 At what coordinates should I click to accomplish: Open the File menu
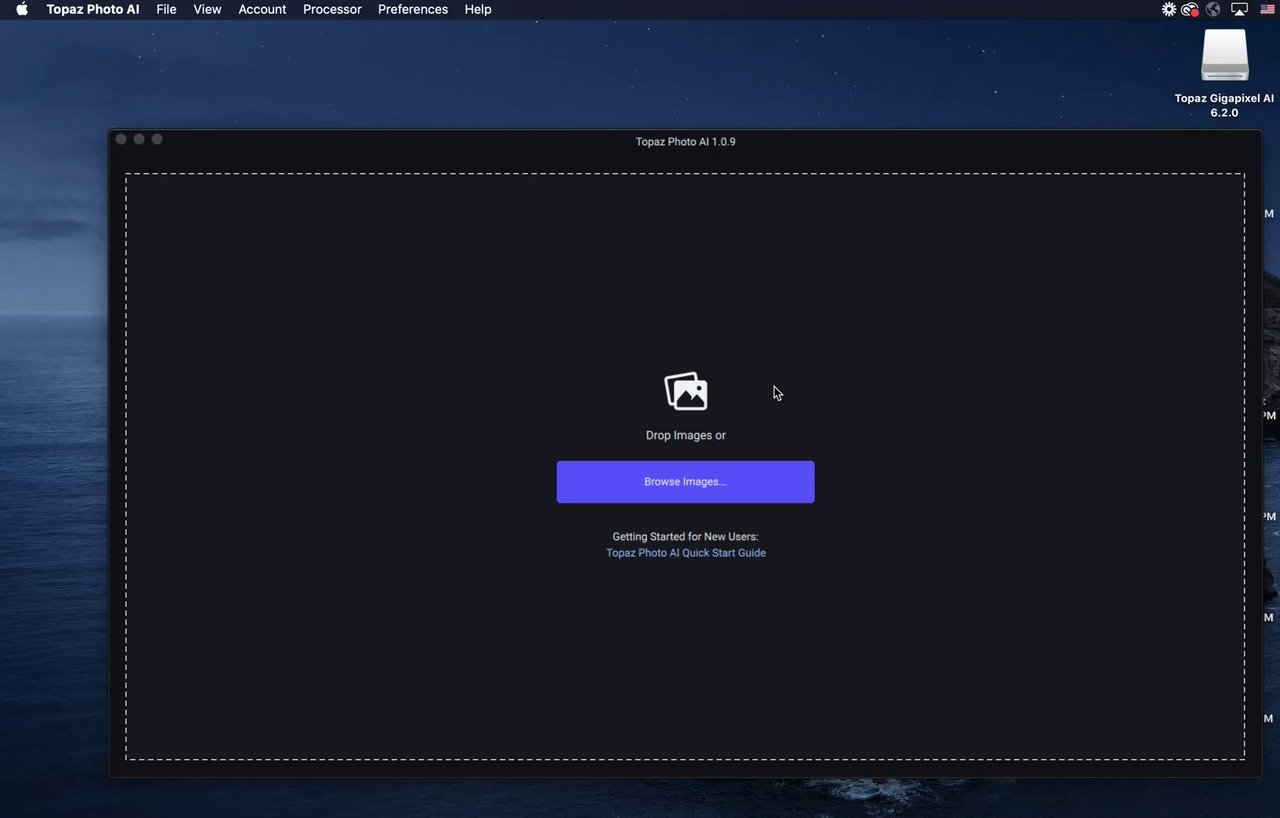(x=166, y=9)
